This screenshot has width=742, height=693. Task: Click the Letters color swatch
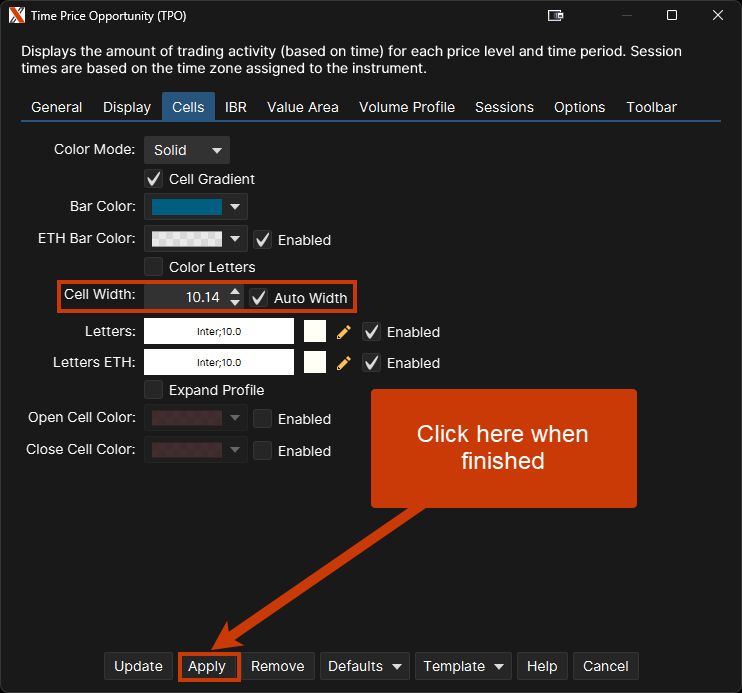point(315,332)
